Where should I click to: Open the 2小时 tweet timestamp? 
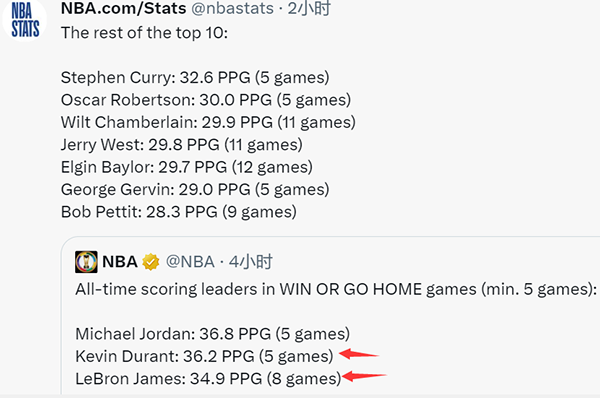coord(308,8)
